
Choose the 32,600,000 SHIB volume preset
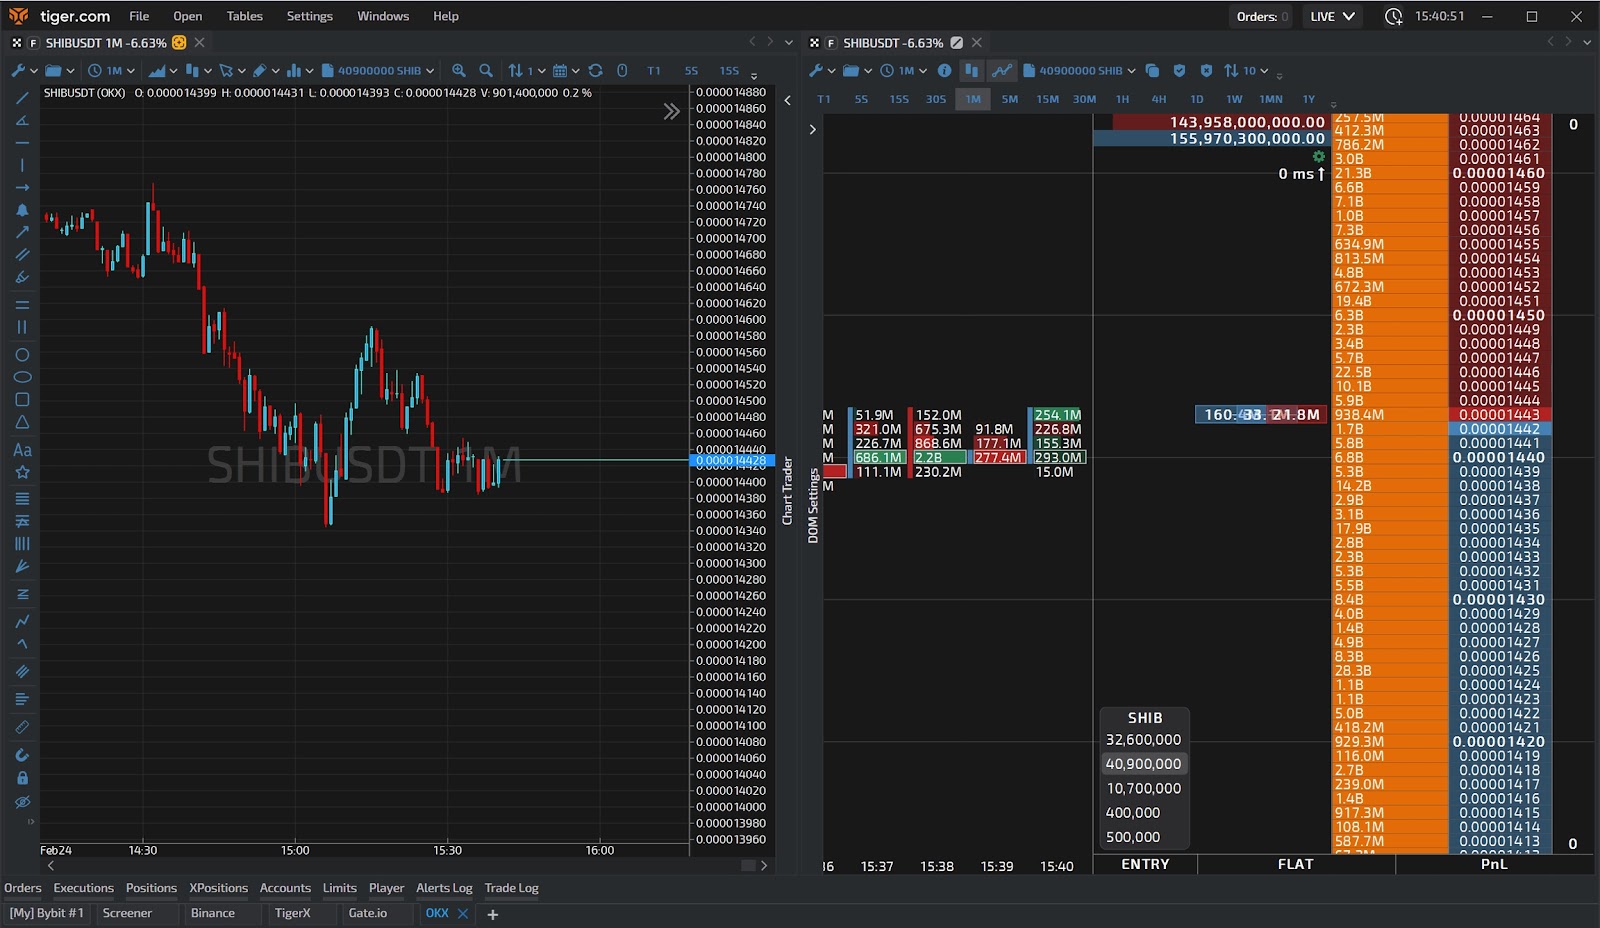(1143, 740)
